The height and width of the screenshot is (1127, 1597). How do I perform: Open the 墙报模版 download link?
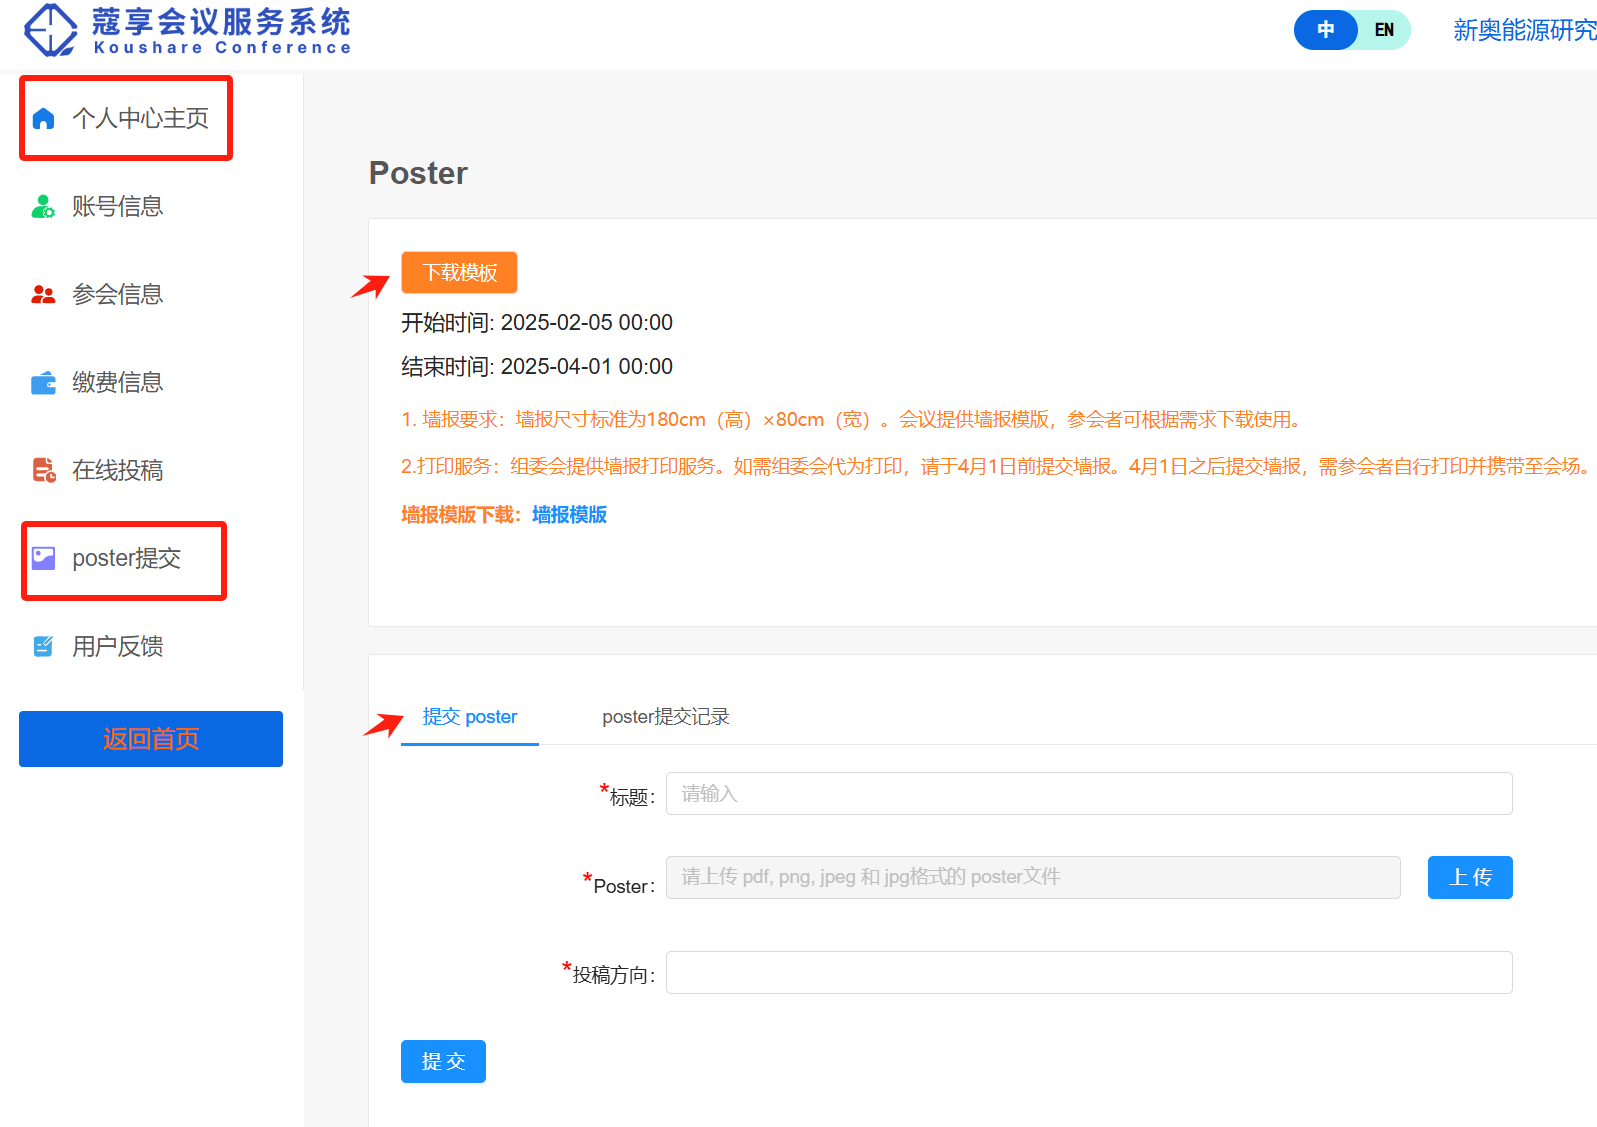pos(569,515)
